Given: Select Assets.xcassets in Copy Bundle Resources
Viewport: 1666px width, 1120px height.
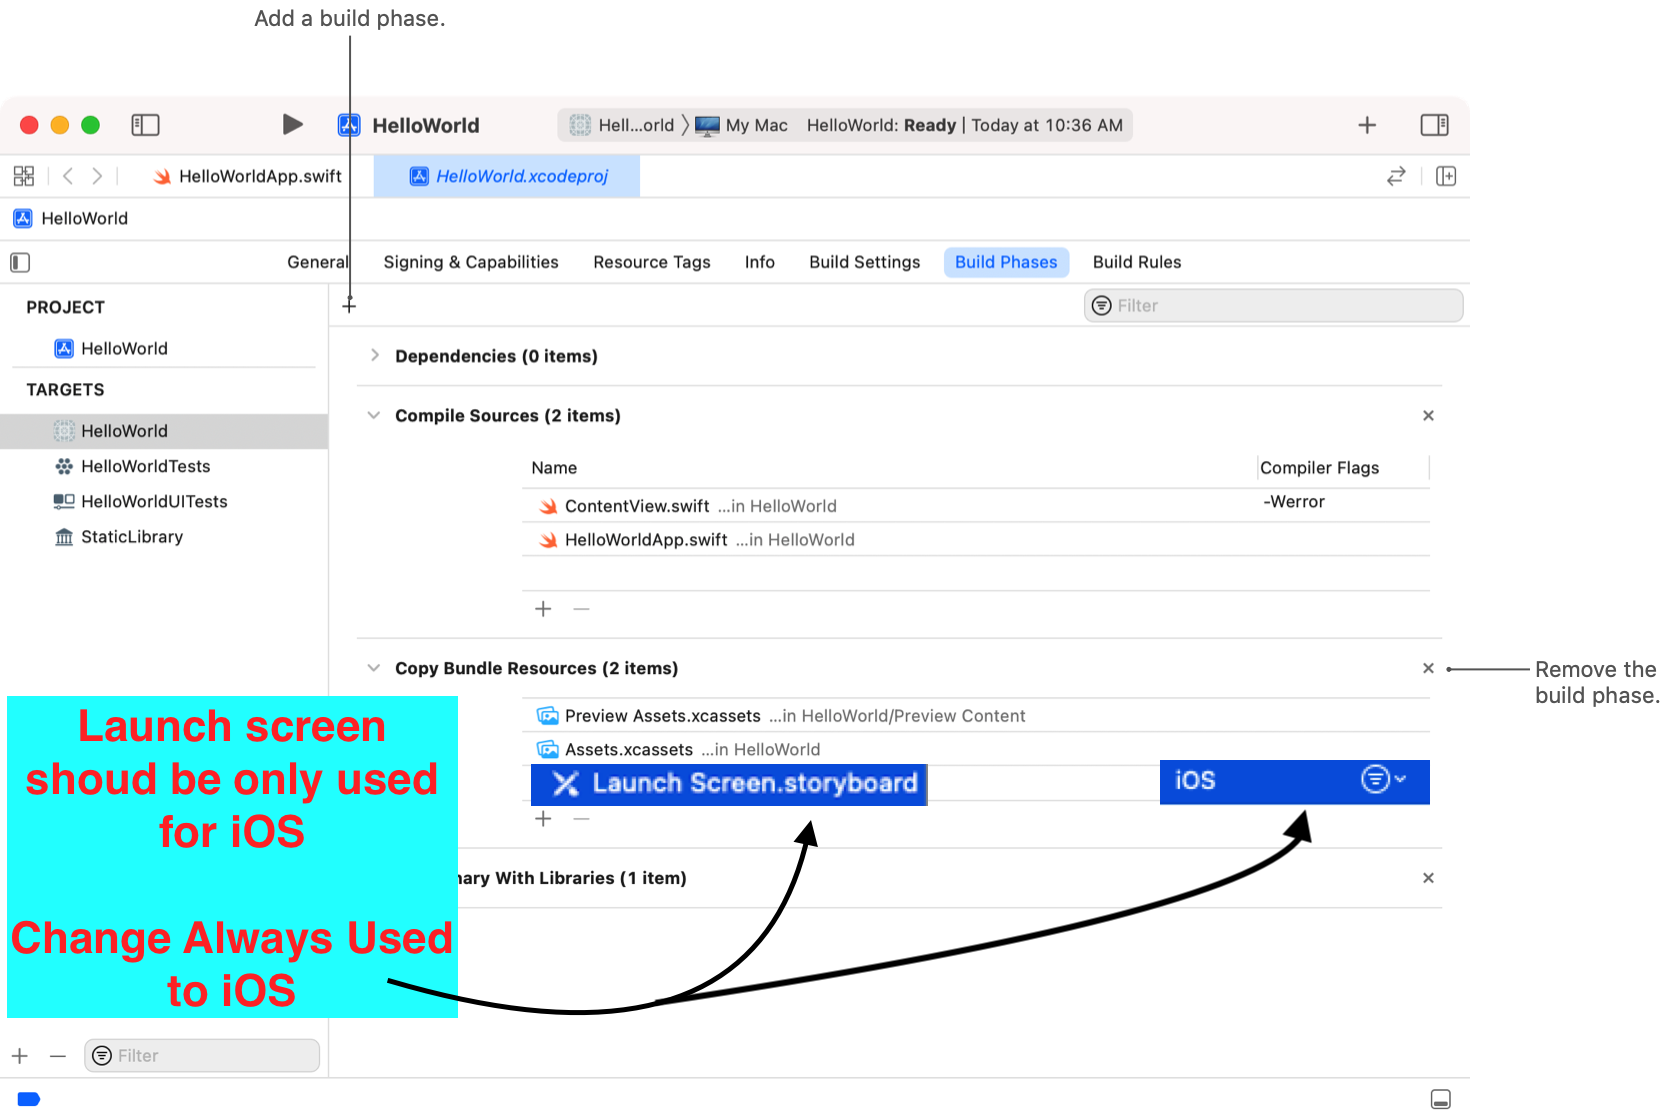Looking at the screenshot, I should coord(975,750).
